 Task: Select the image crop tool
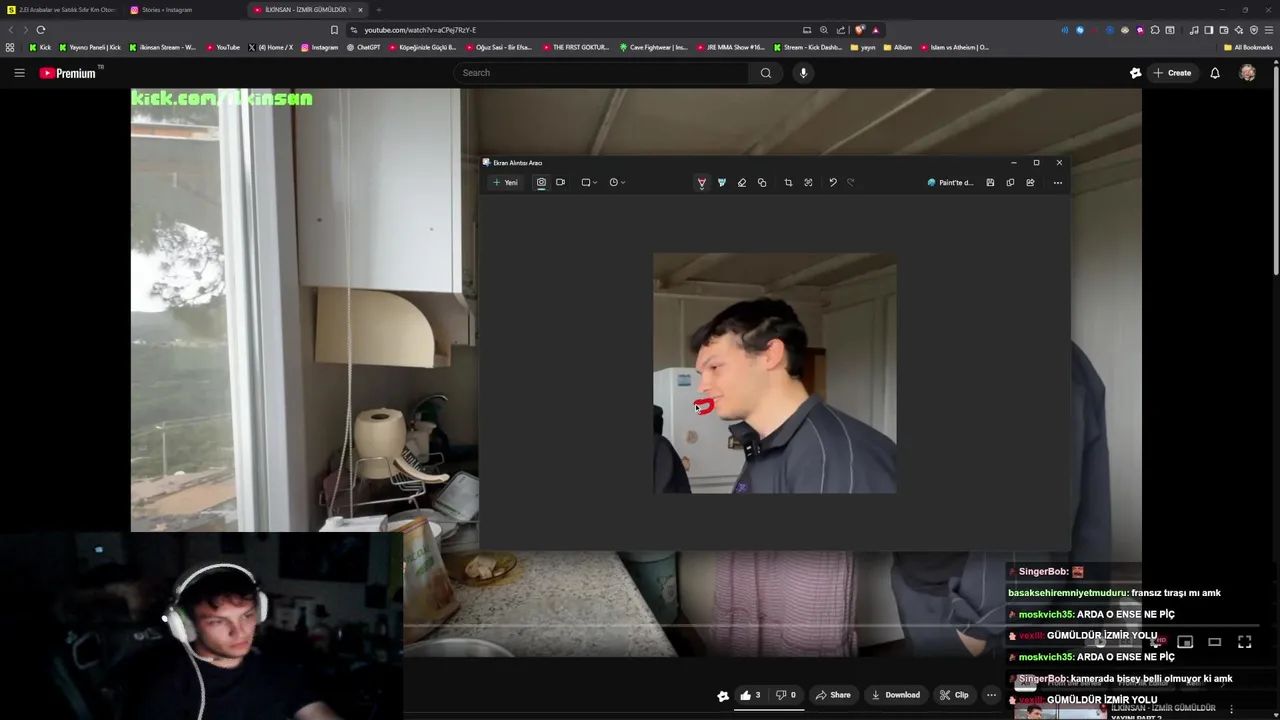(x=788, y=183)
